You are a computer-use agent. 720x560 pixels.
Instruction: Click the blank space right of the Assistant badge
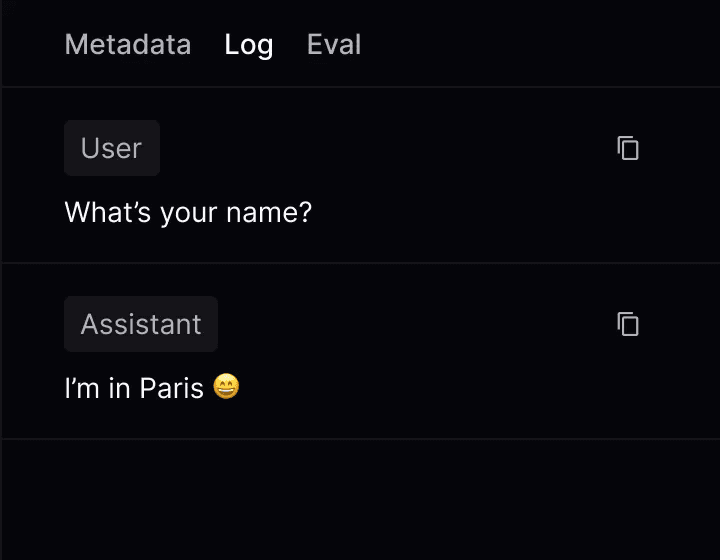point(410,324)
